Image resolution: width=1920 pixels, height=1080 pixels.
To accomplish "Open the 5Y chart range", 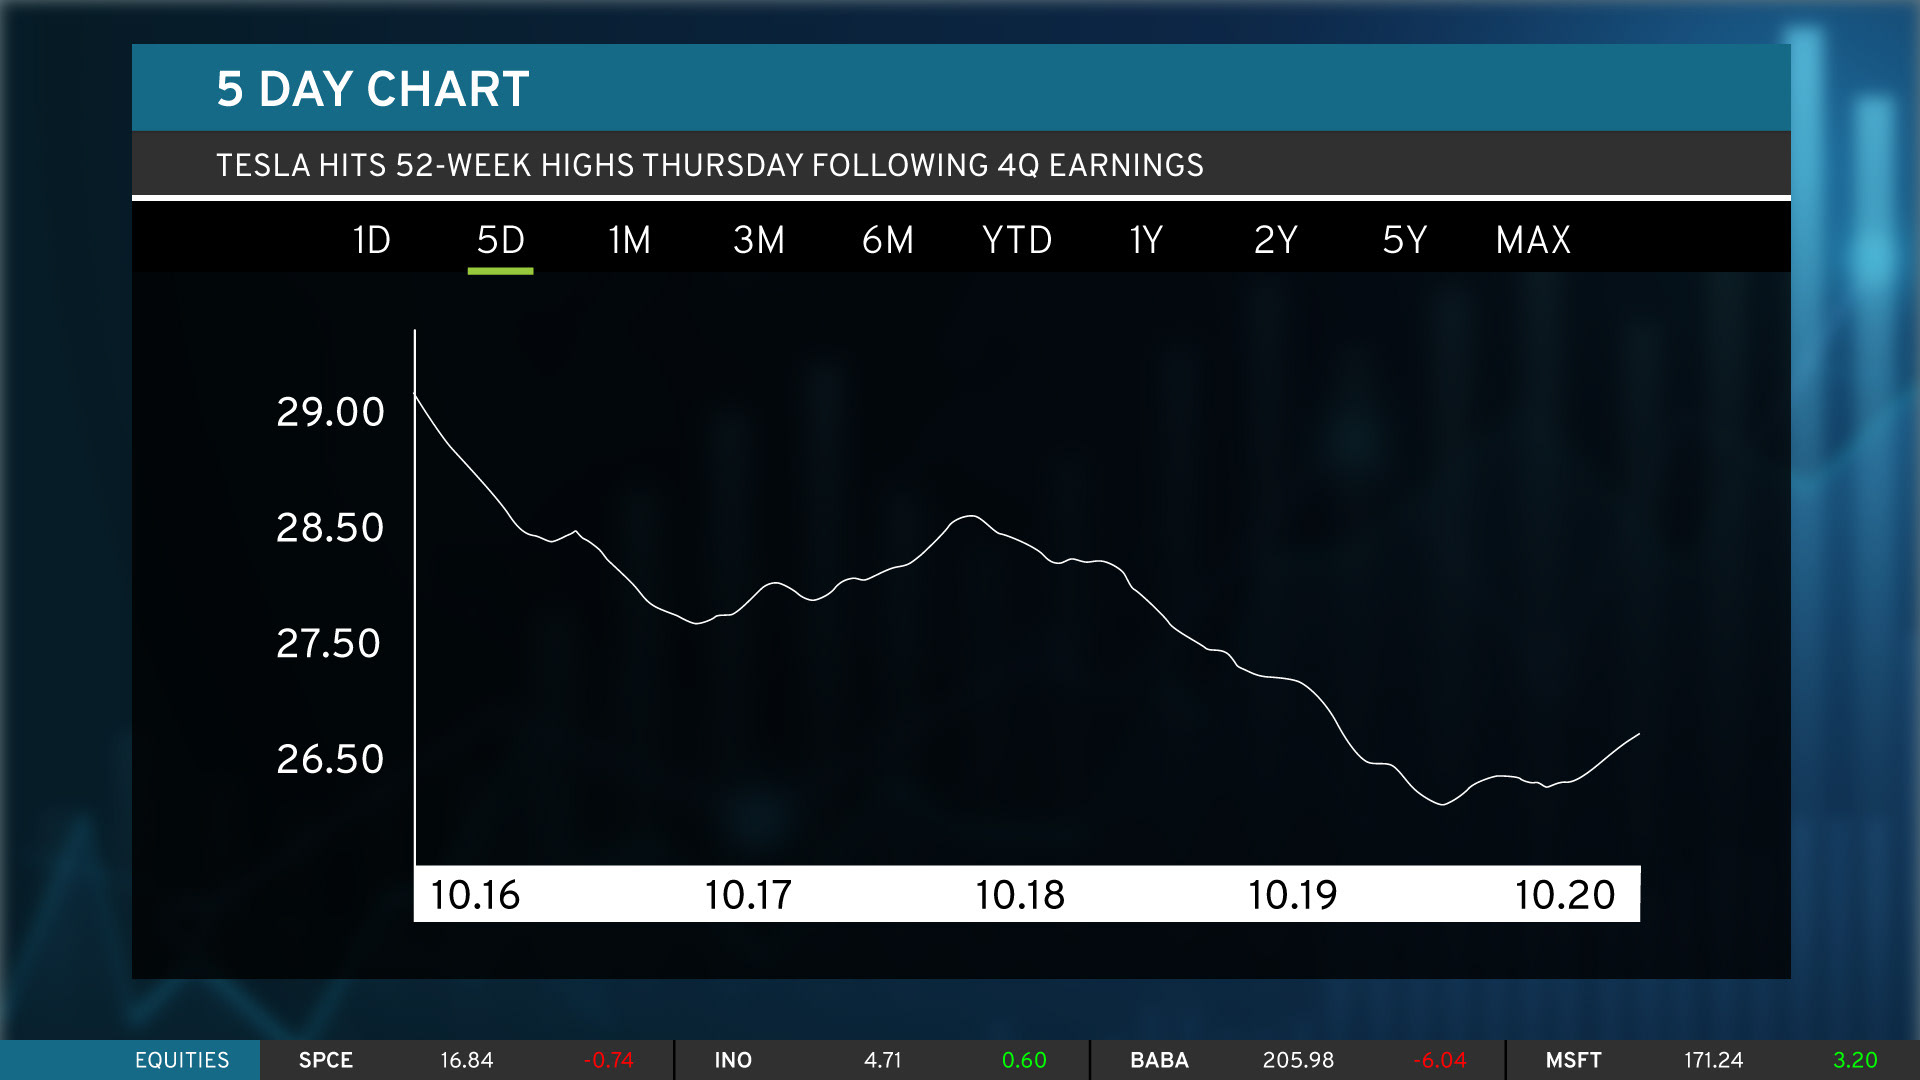I will click(1404, 240).
